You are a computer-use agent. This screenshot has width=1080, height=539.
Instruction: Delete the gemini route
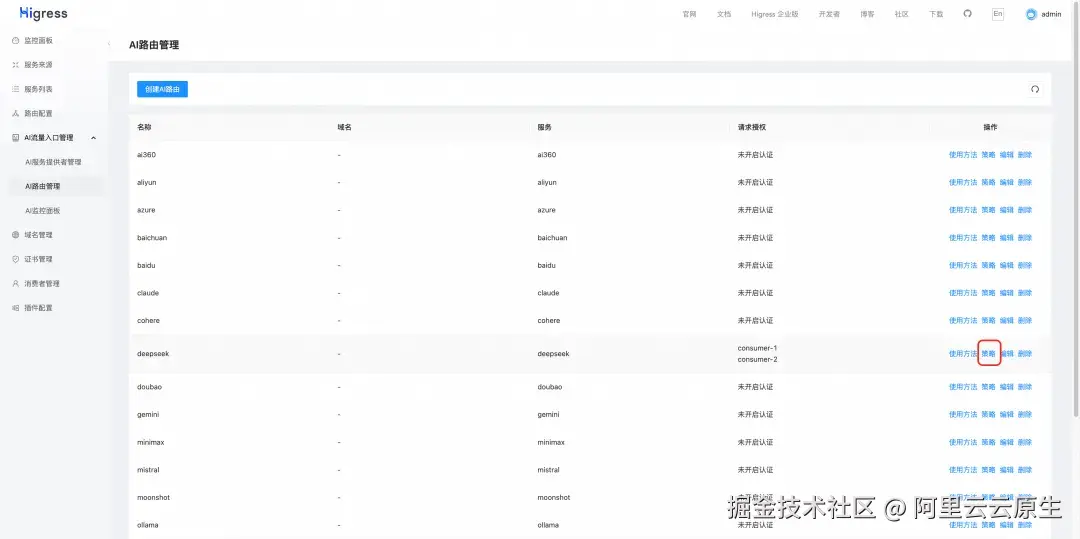tap(1025, 414)
